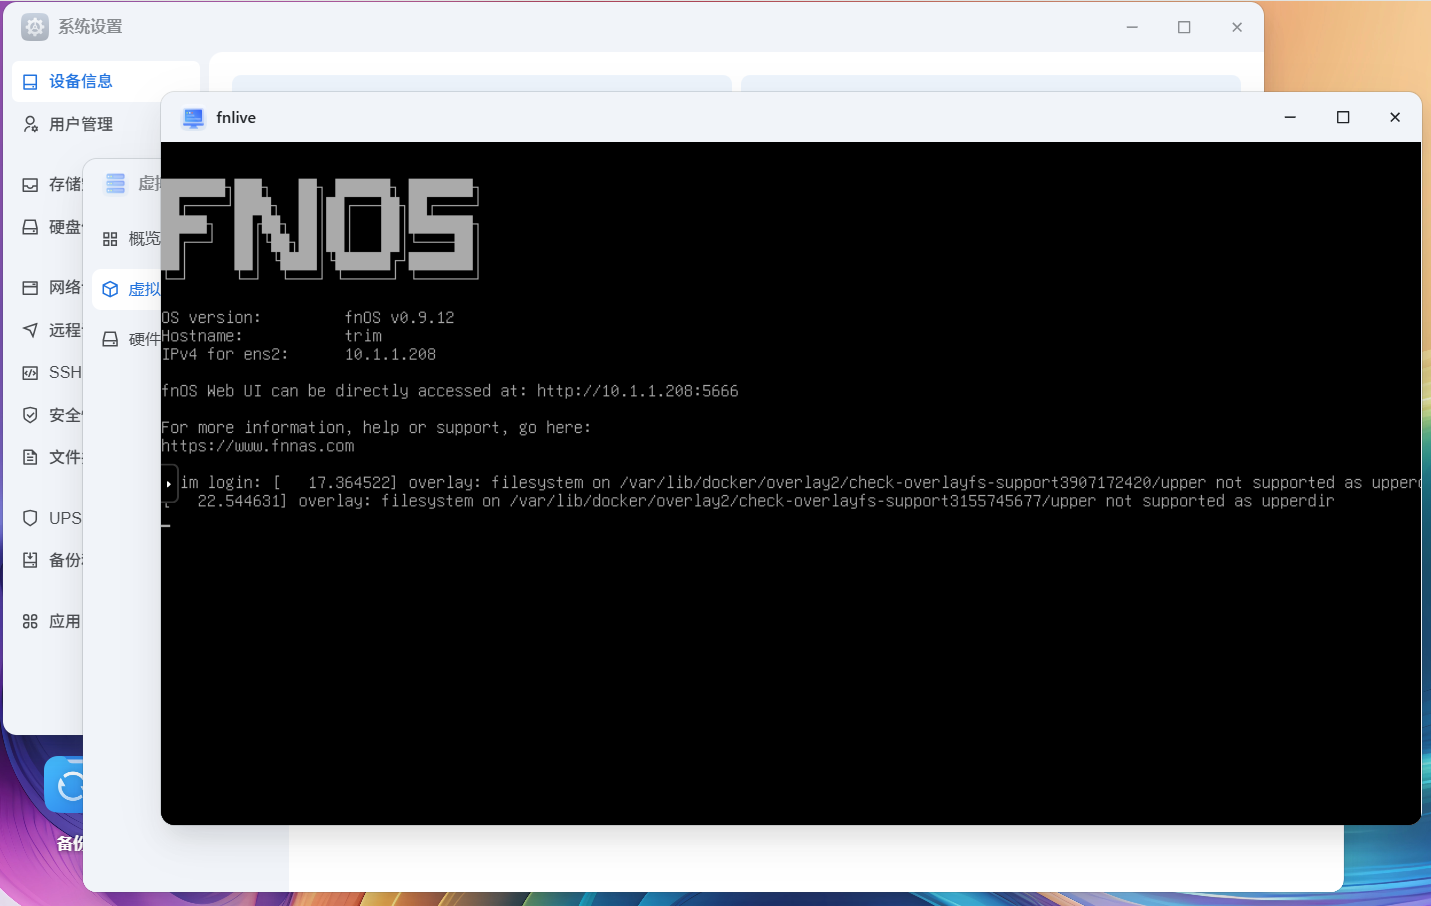Image resolution: width=1431 pixels, height=906 pixels.
Task: Click the Web UI URL http://10.1.1.208:5666
Action: pyautogui.click(x=637, y=391)
